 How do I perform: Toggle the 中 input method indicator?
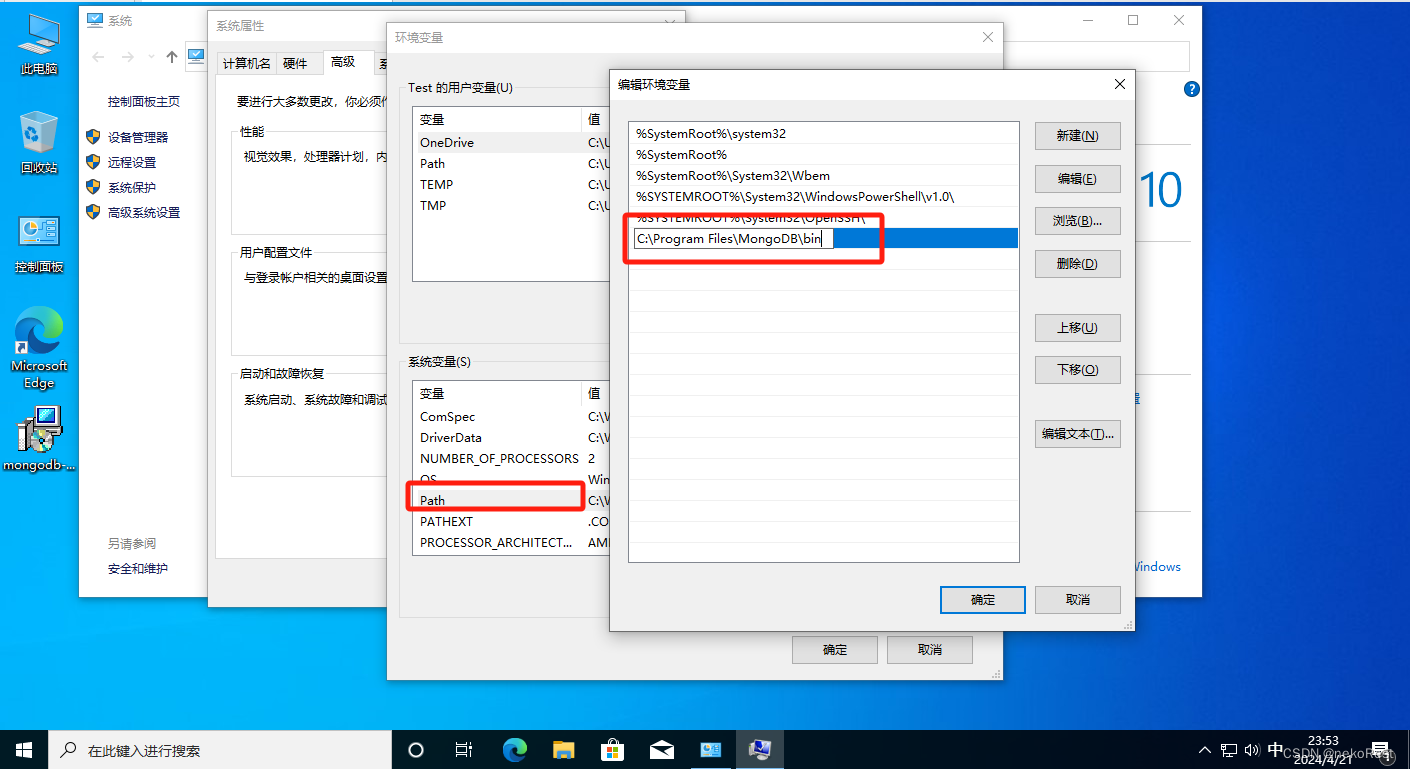point(1275,749)
